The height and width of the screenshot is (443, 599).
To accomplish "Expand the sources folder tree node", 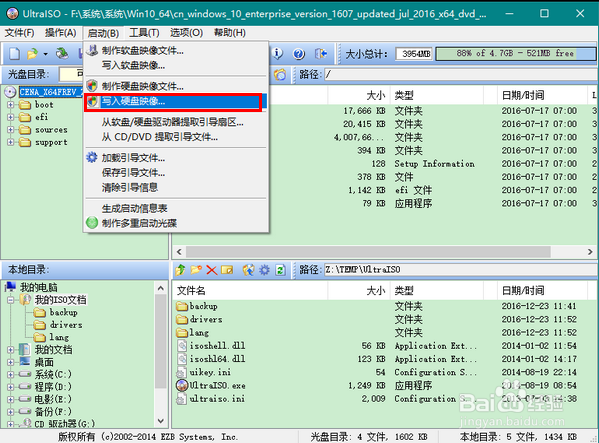I will 11,130.
